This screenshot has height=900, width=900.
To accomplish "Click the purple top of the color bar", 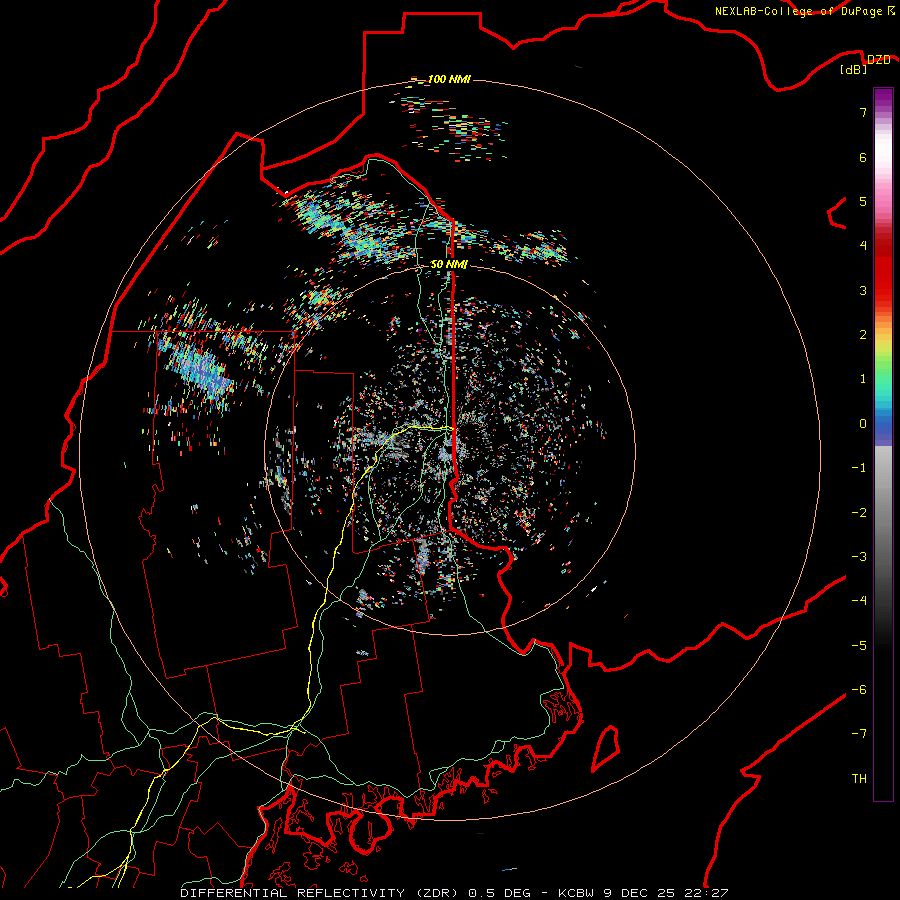I will coord(883,98).
